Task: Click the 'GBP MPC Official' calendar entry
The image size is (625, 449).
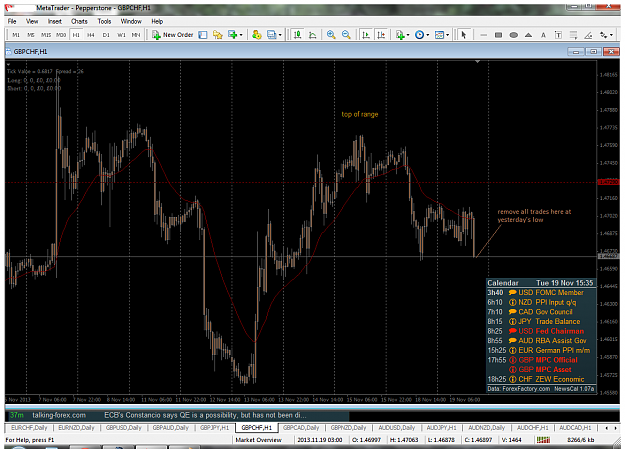Action: click(548, 360)
